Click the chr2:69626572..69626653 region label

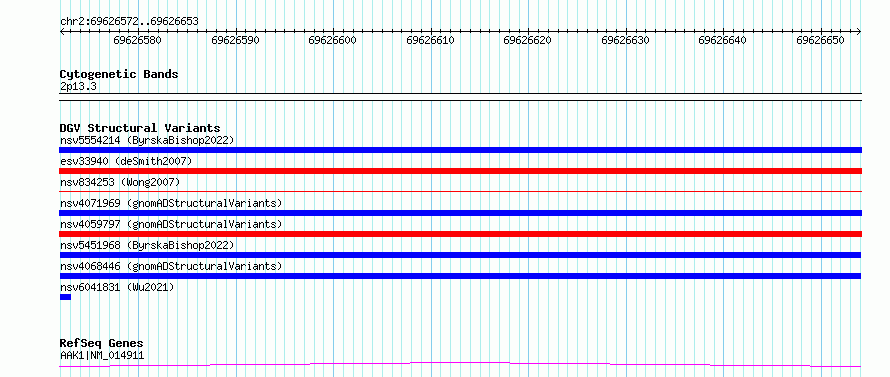click(129, 22)
